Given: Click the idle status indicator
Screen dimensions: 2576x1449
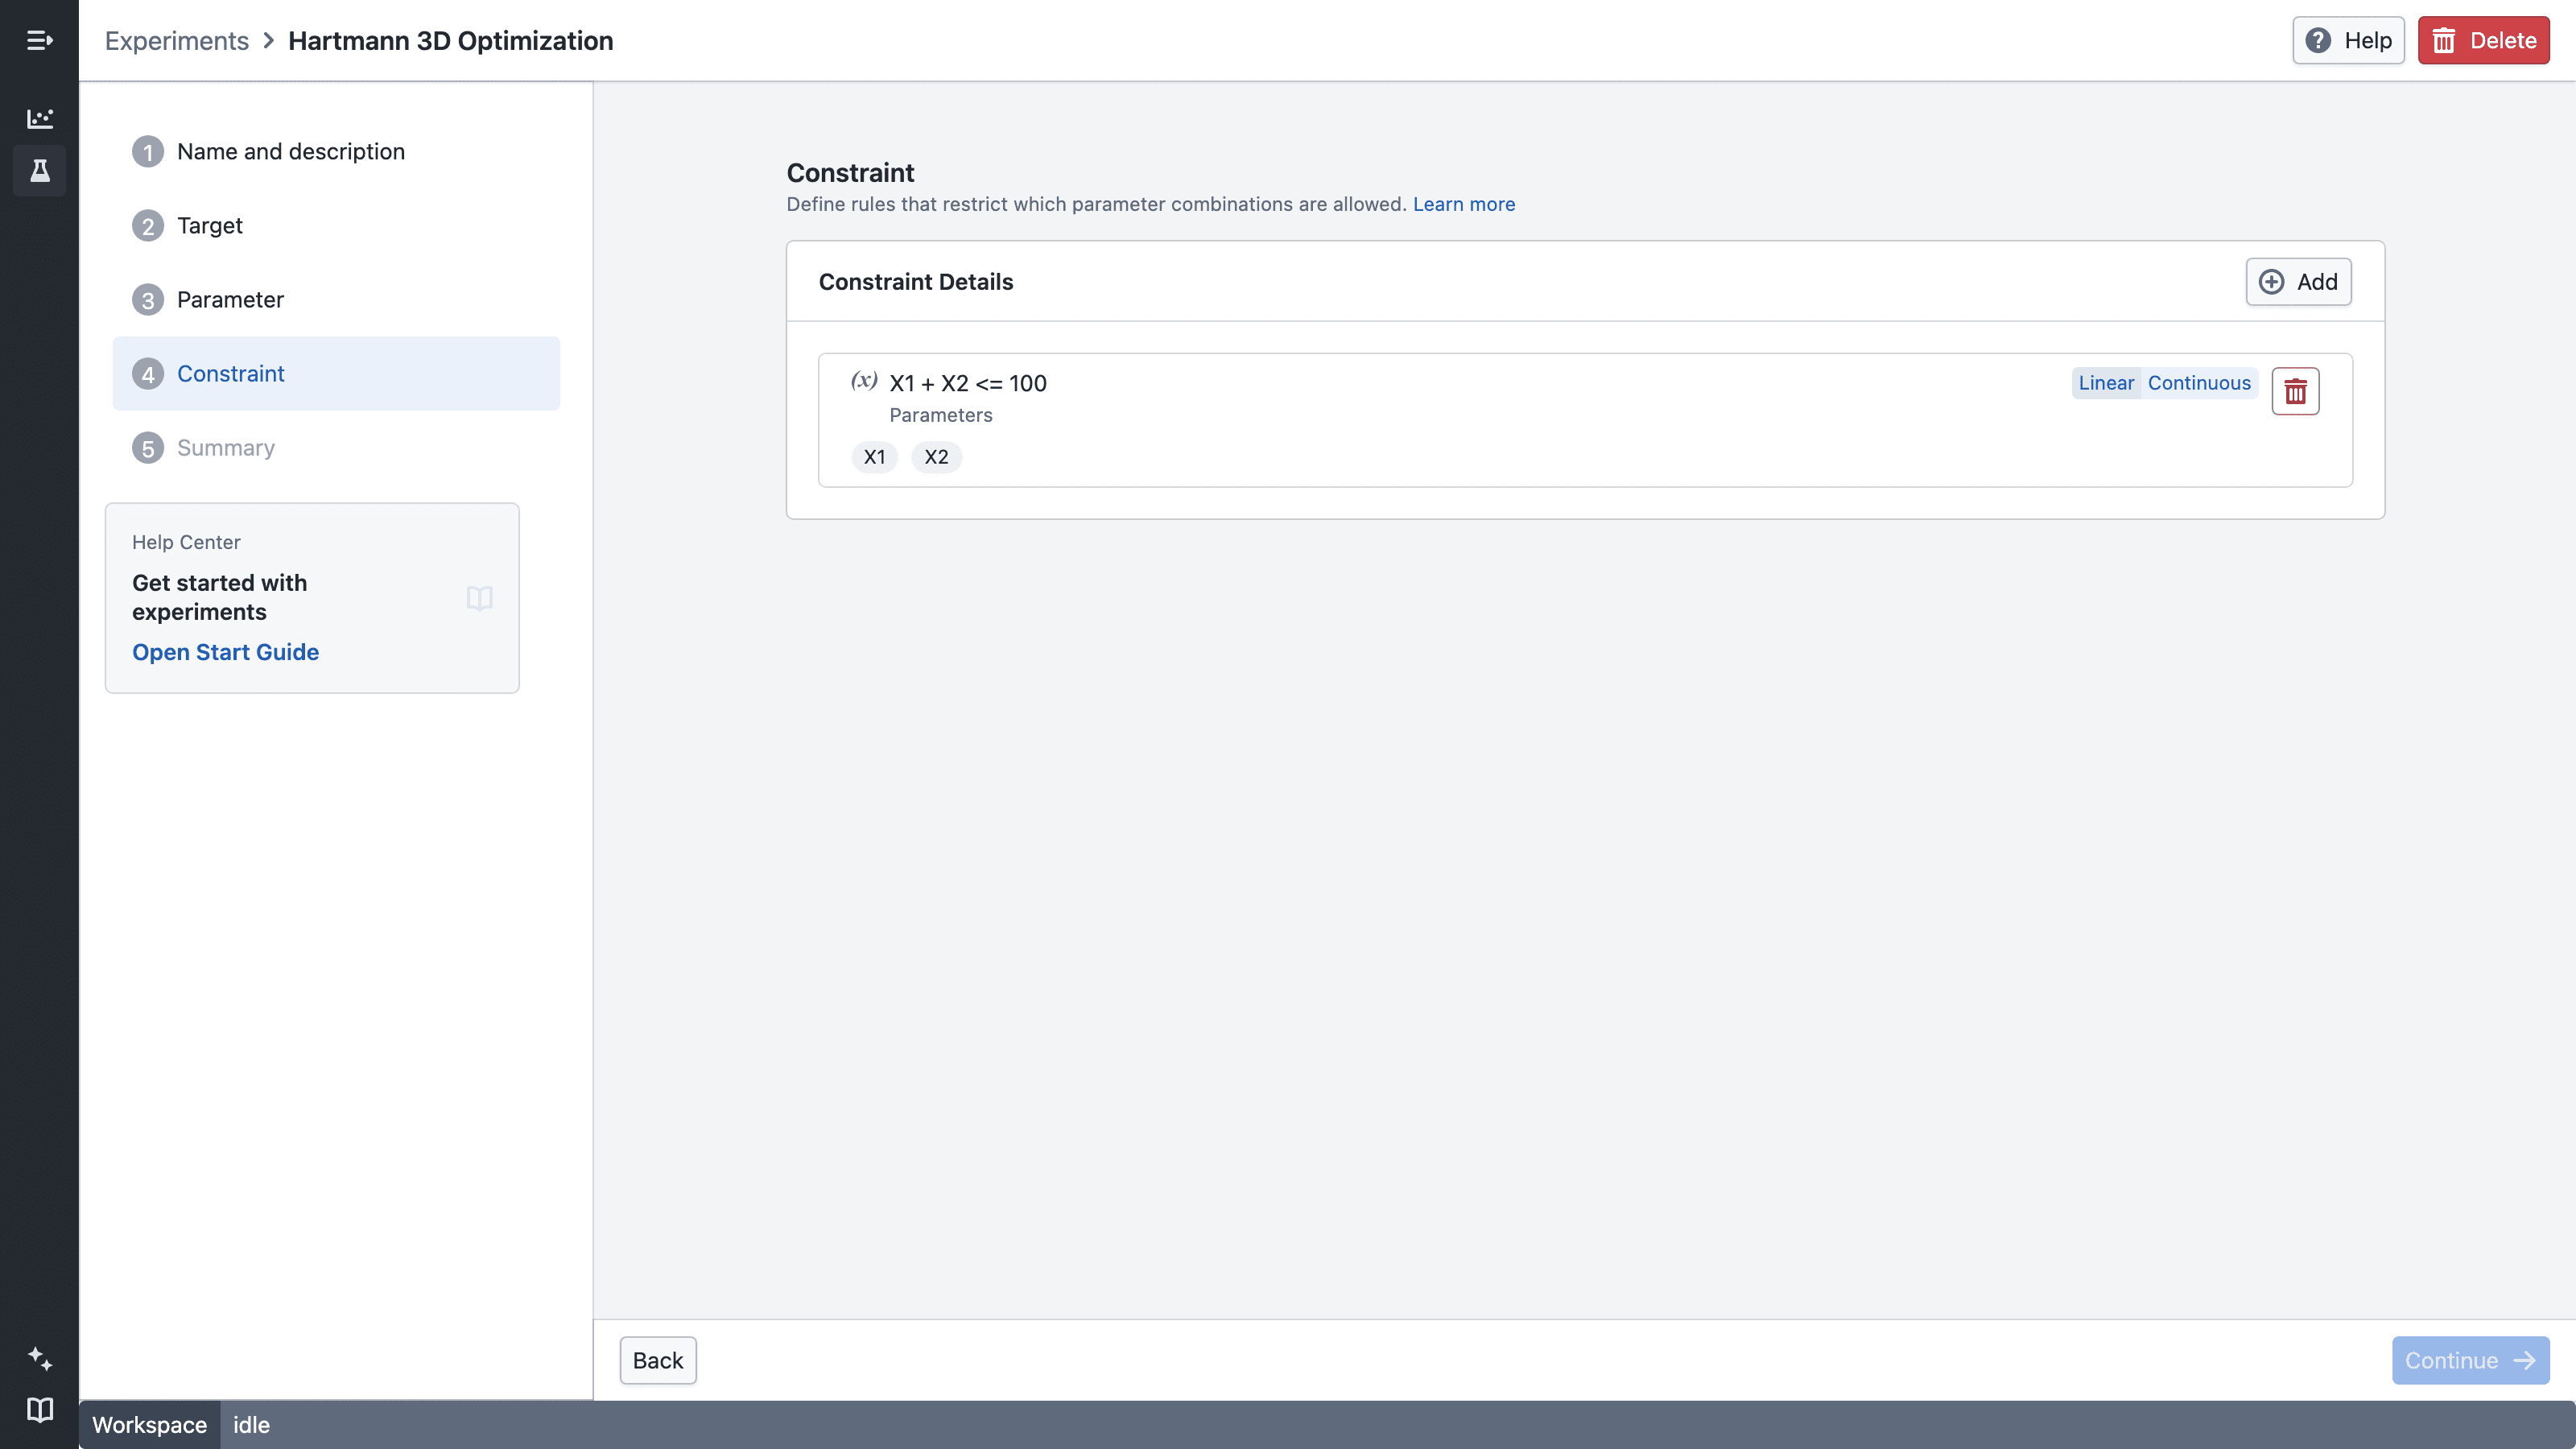Looking at the screenshot, I should pyautogui.click(x=251, y=1424).
